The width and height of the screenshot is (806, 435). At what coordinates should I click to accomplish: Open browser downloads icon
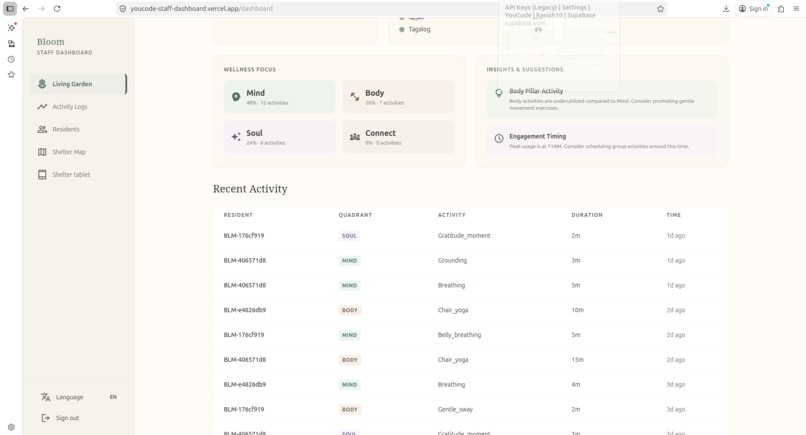[x=726, y=9]
